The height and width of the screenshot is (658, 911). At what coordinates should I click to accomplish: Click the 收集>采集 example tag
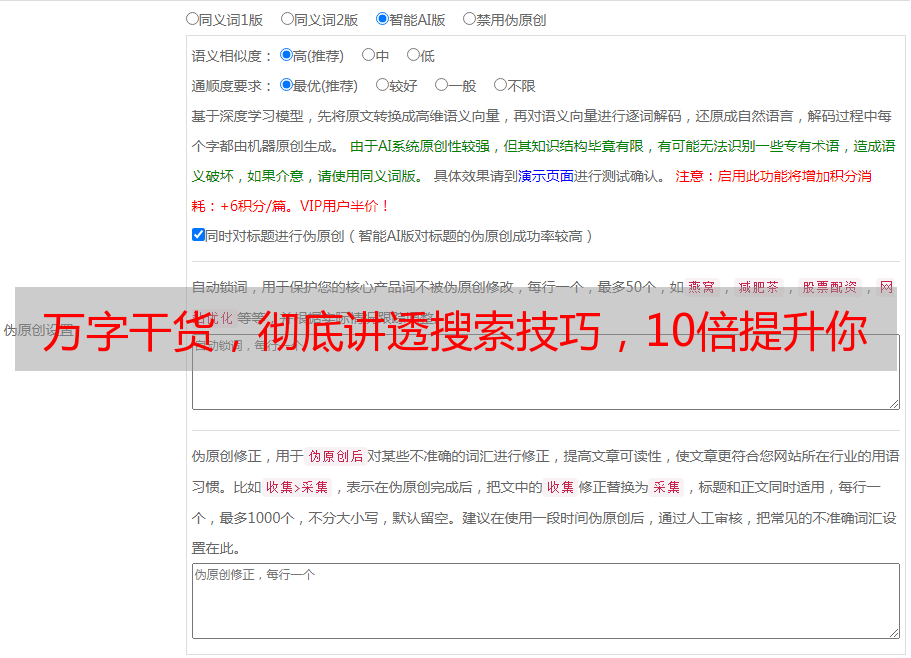tap(297, 487)
